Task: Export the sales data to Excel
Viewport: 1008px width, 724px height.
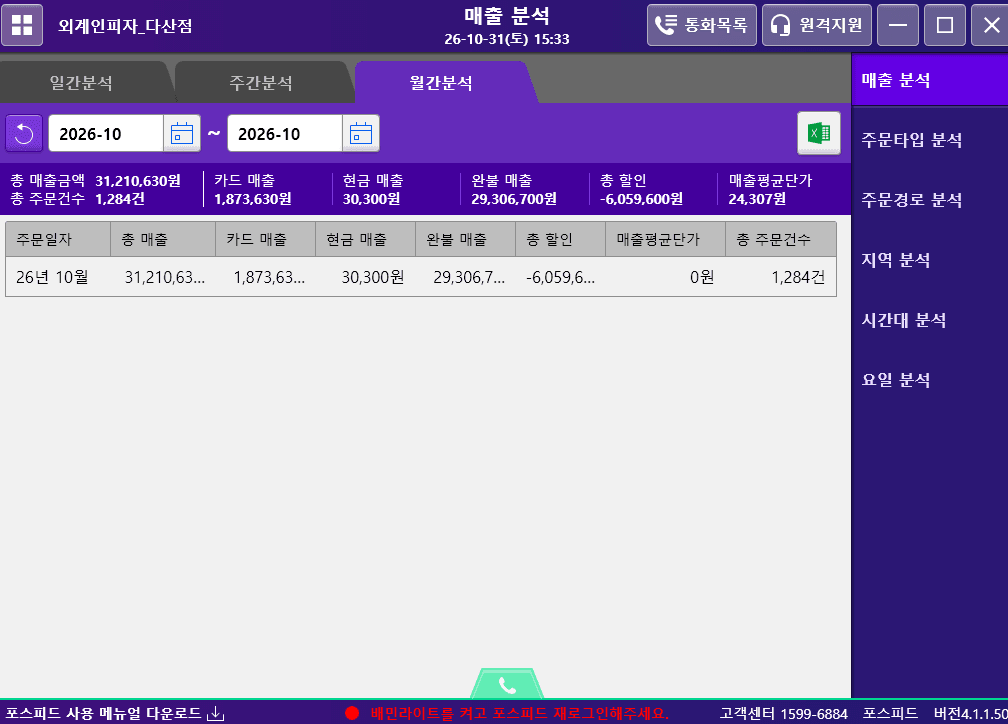Action: (818, 133)
